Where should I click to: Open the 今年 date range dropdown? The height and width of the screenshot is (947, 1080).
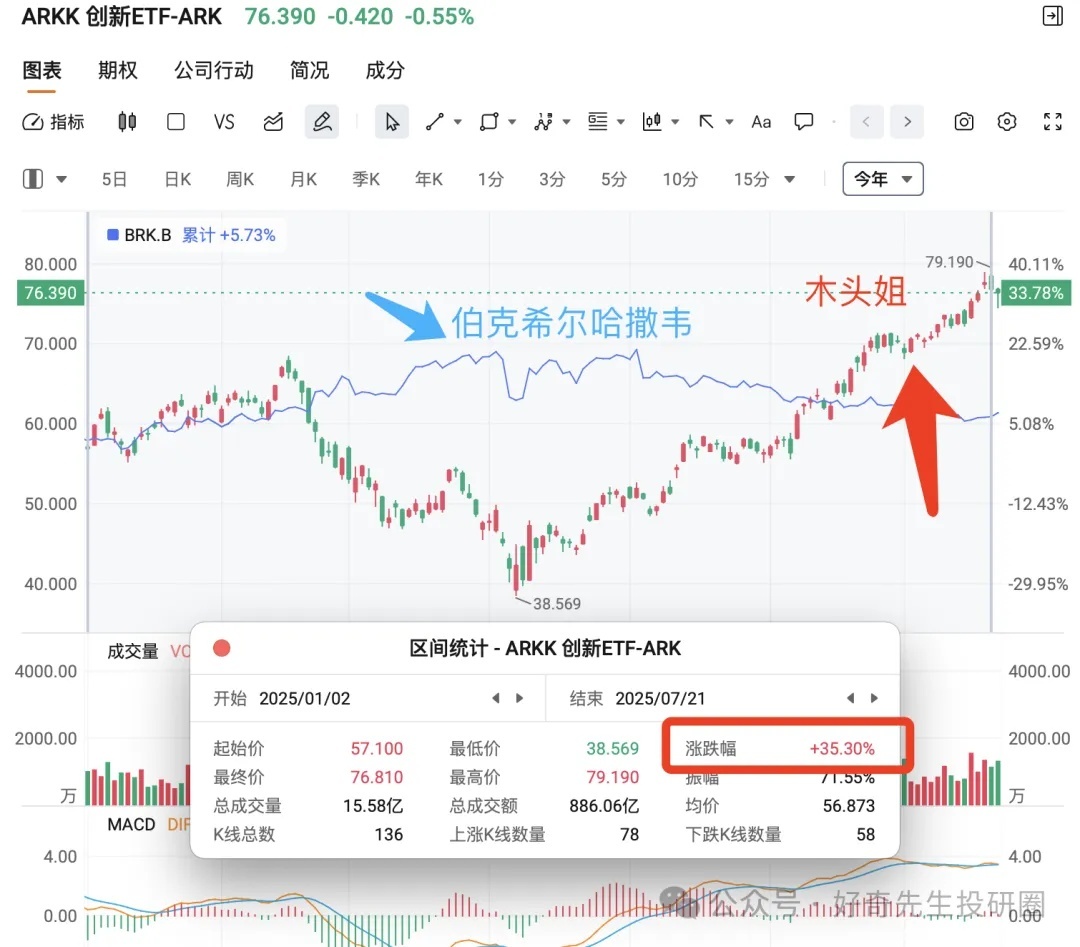click(883, 179)
